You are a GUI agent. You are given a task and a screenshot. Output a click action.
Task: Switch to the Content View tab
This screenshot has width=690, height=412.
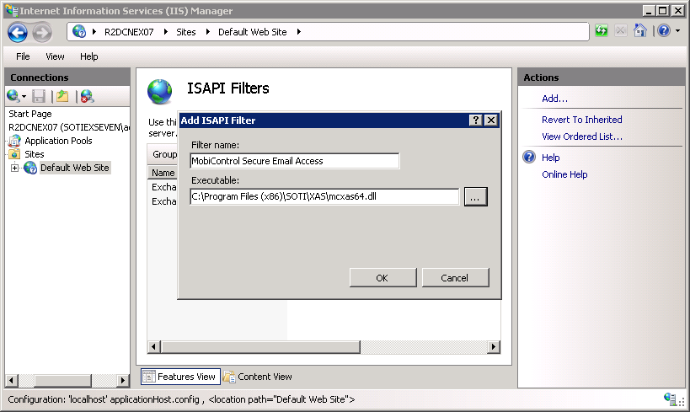(258, 377)
